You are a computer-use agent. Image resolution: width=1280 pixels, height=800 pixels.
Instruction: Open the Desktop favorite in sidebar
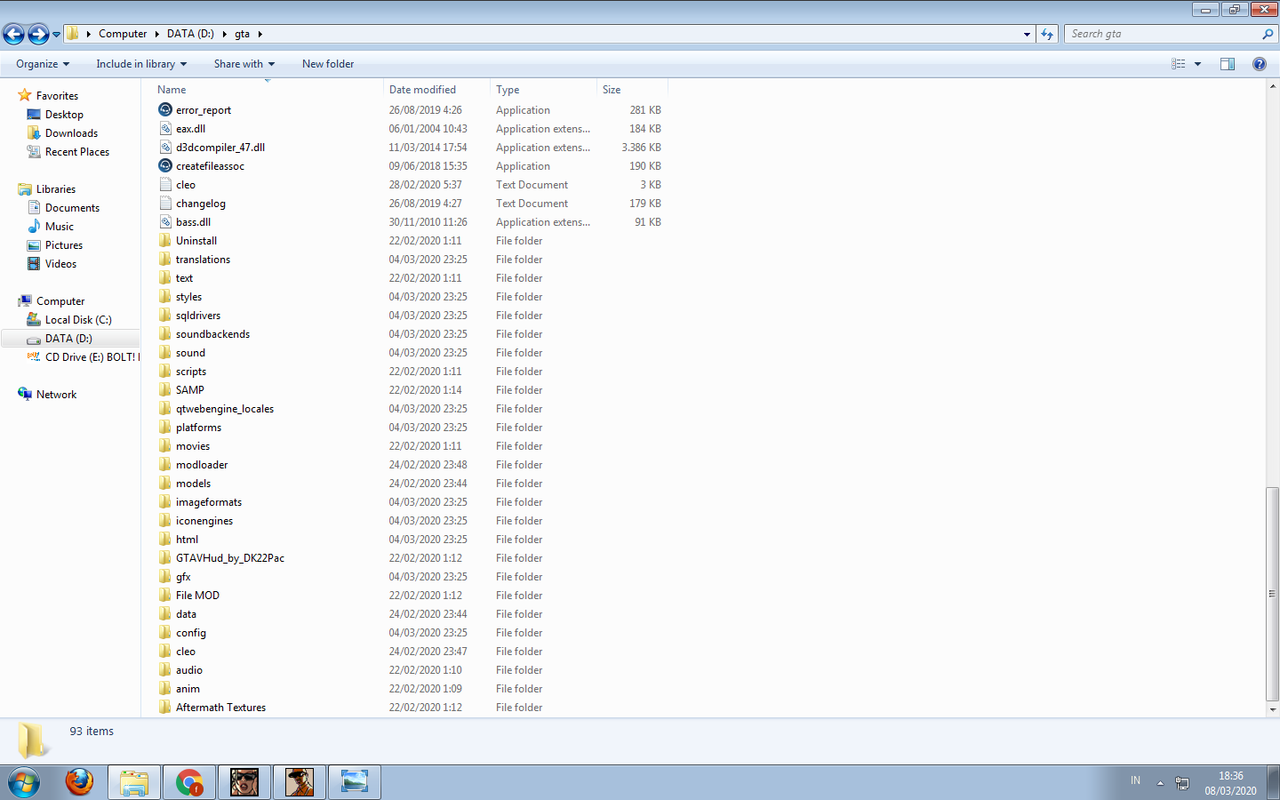point(63,114)
